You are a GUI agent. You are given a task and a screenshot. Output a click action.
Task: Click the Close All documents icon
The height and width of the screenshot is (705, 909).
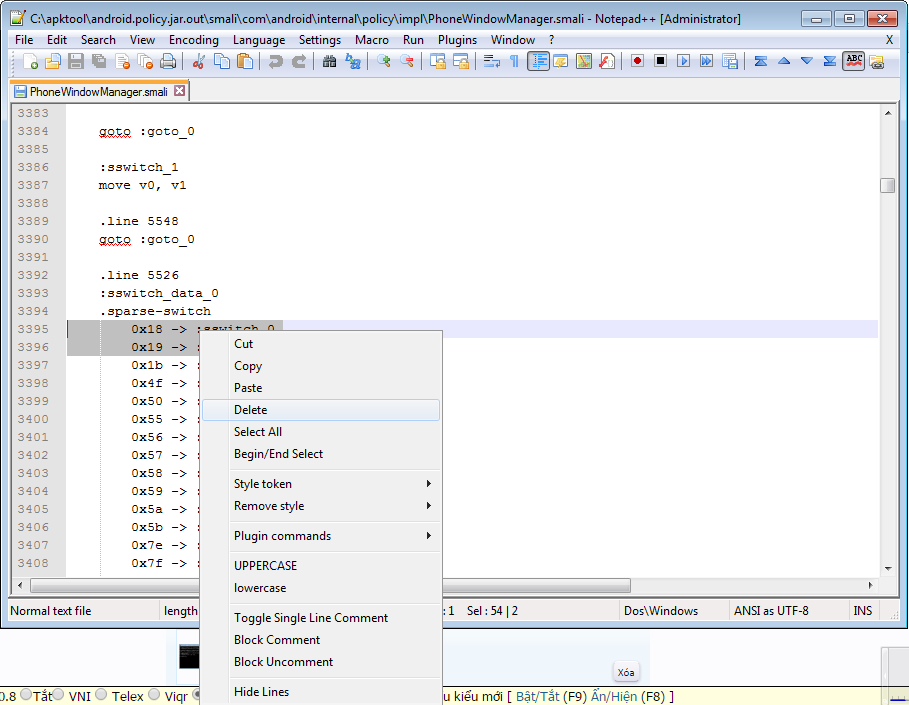[x=145, y=61]
